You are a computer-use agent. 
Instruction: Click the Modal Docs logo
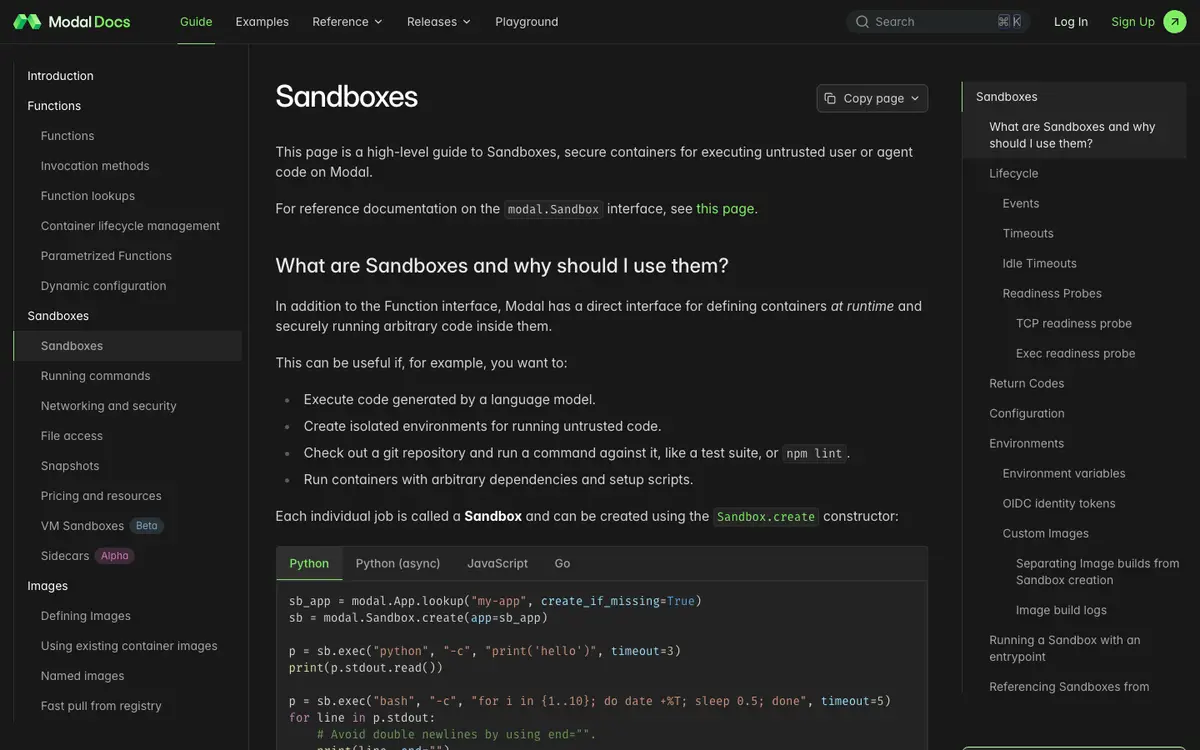coord(71,21)
